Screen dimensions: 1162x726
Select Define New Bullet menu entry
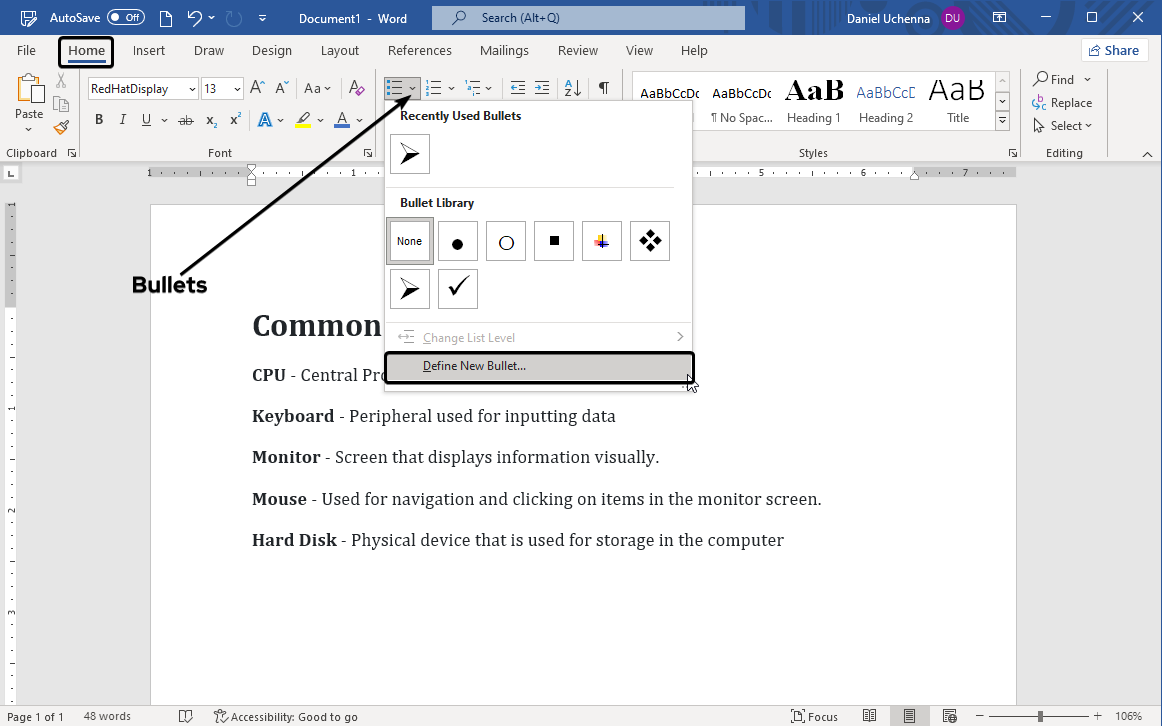pyautogui.click(x=474, y=366)
